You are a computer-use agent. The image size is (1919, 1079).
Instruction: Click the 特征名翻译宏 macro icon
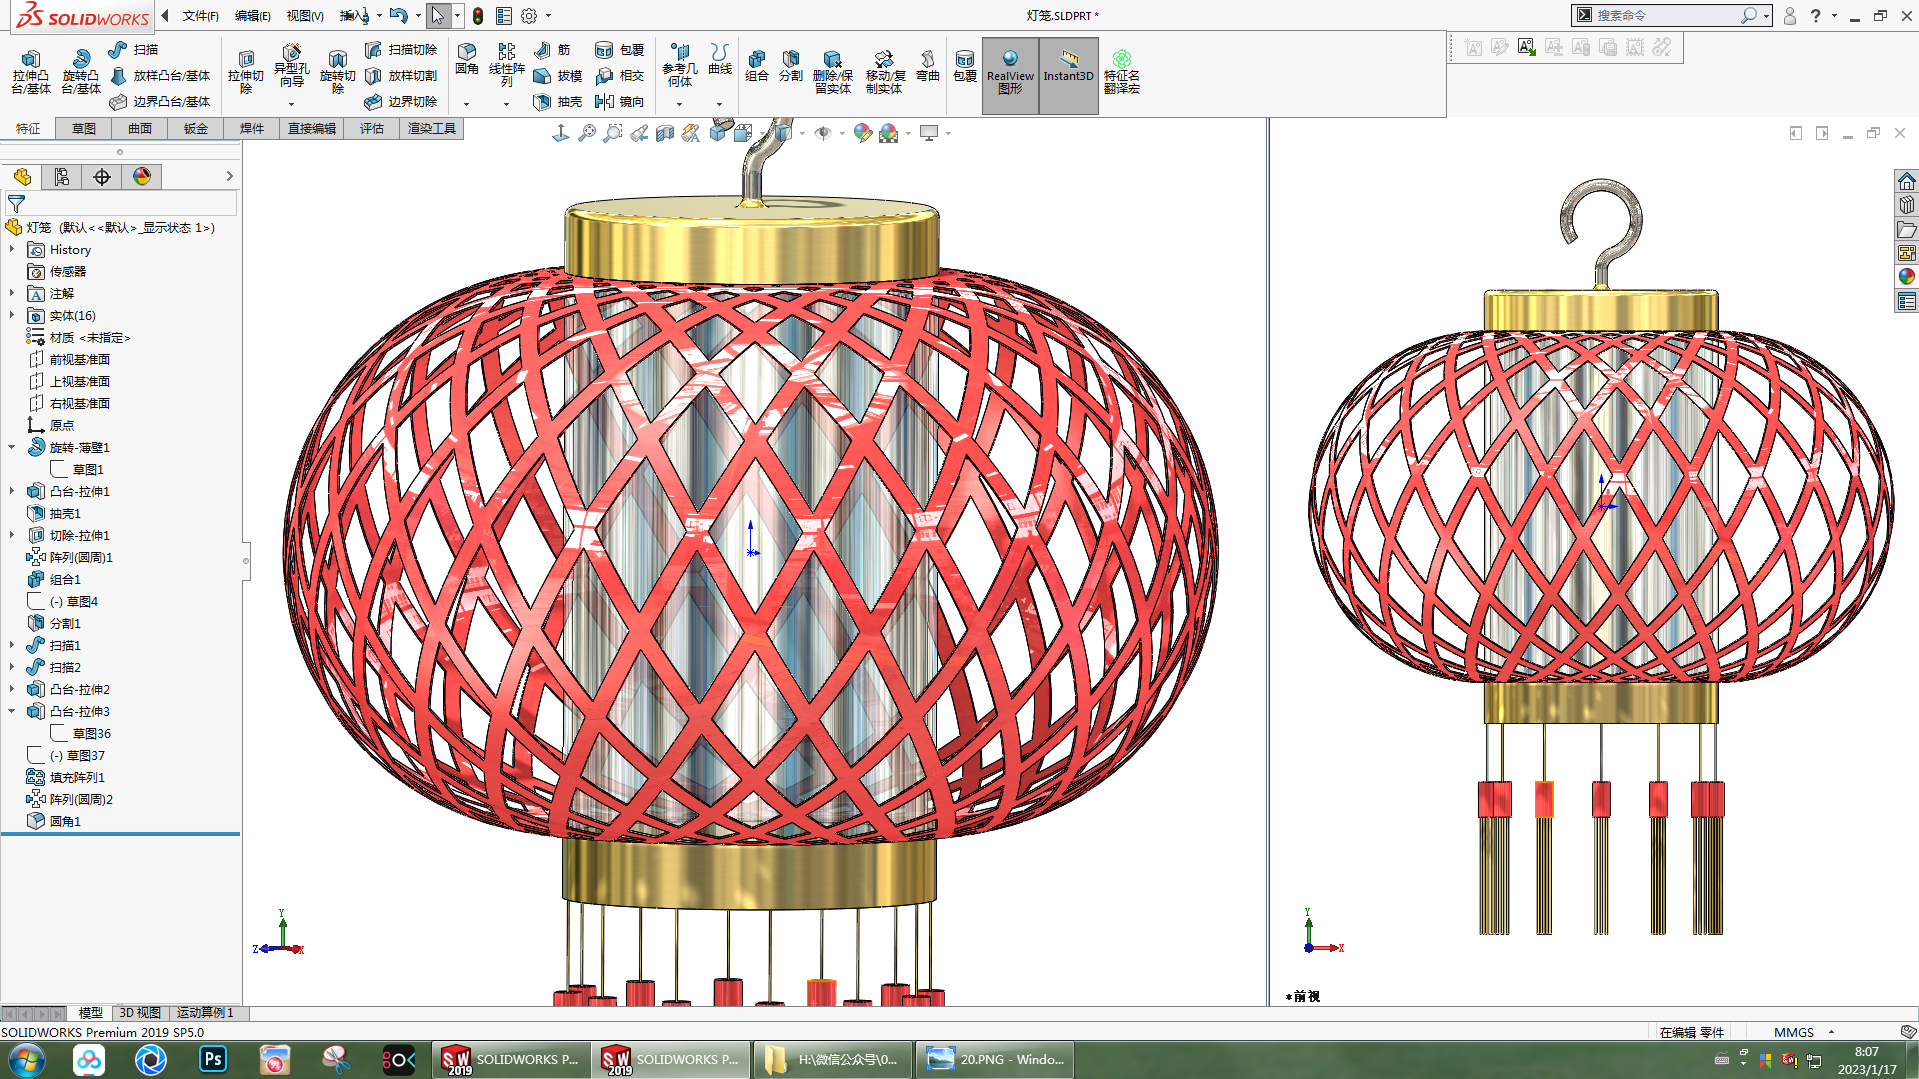point(1121,72)
